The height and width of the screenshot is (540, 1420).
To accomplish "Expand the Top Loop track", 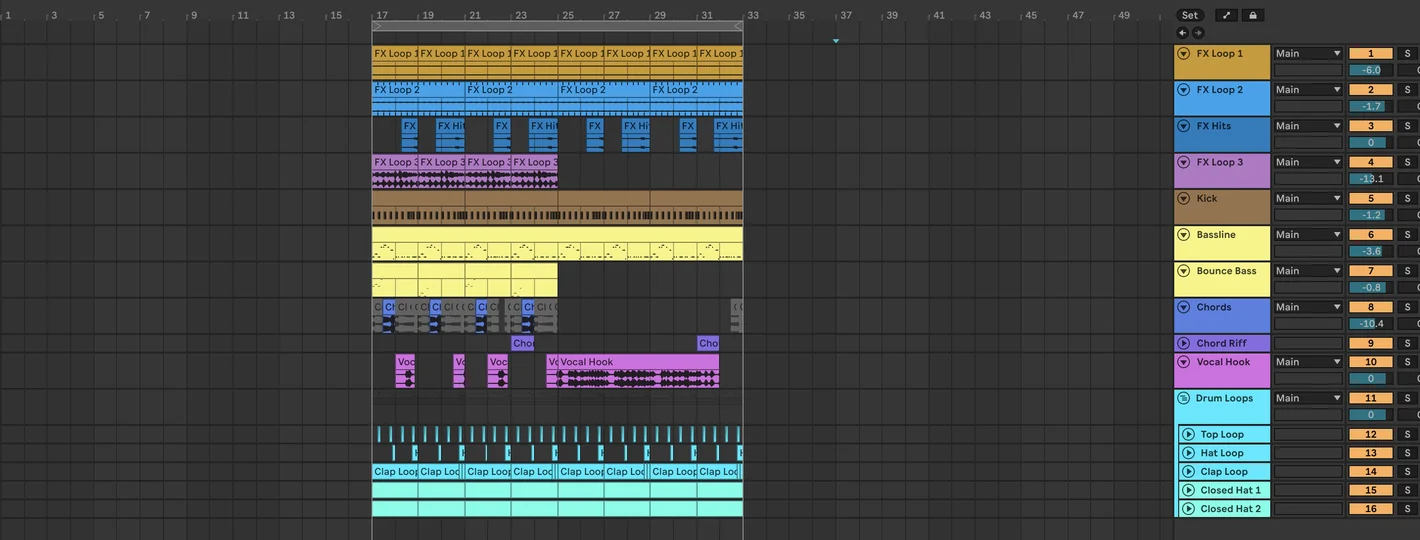I will (x=1189, y=435).
